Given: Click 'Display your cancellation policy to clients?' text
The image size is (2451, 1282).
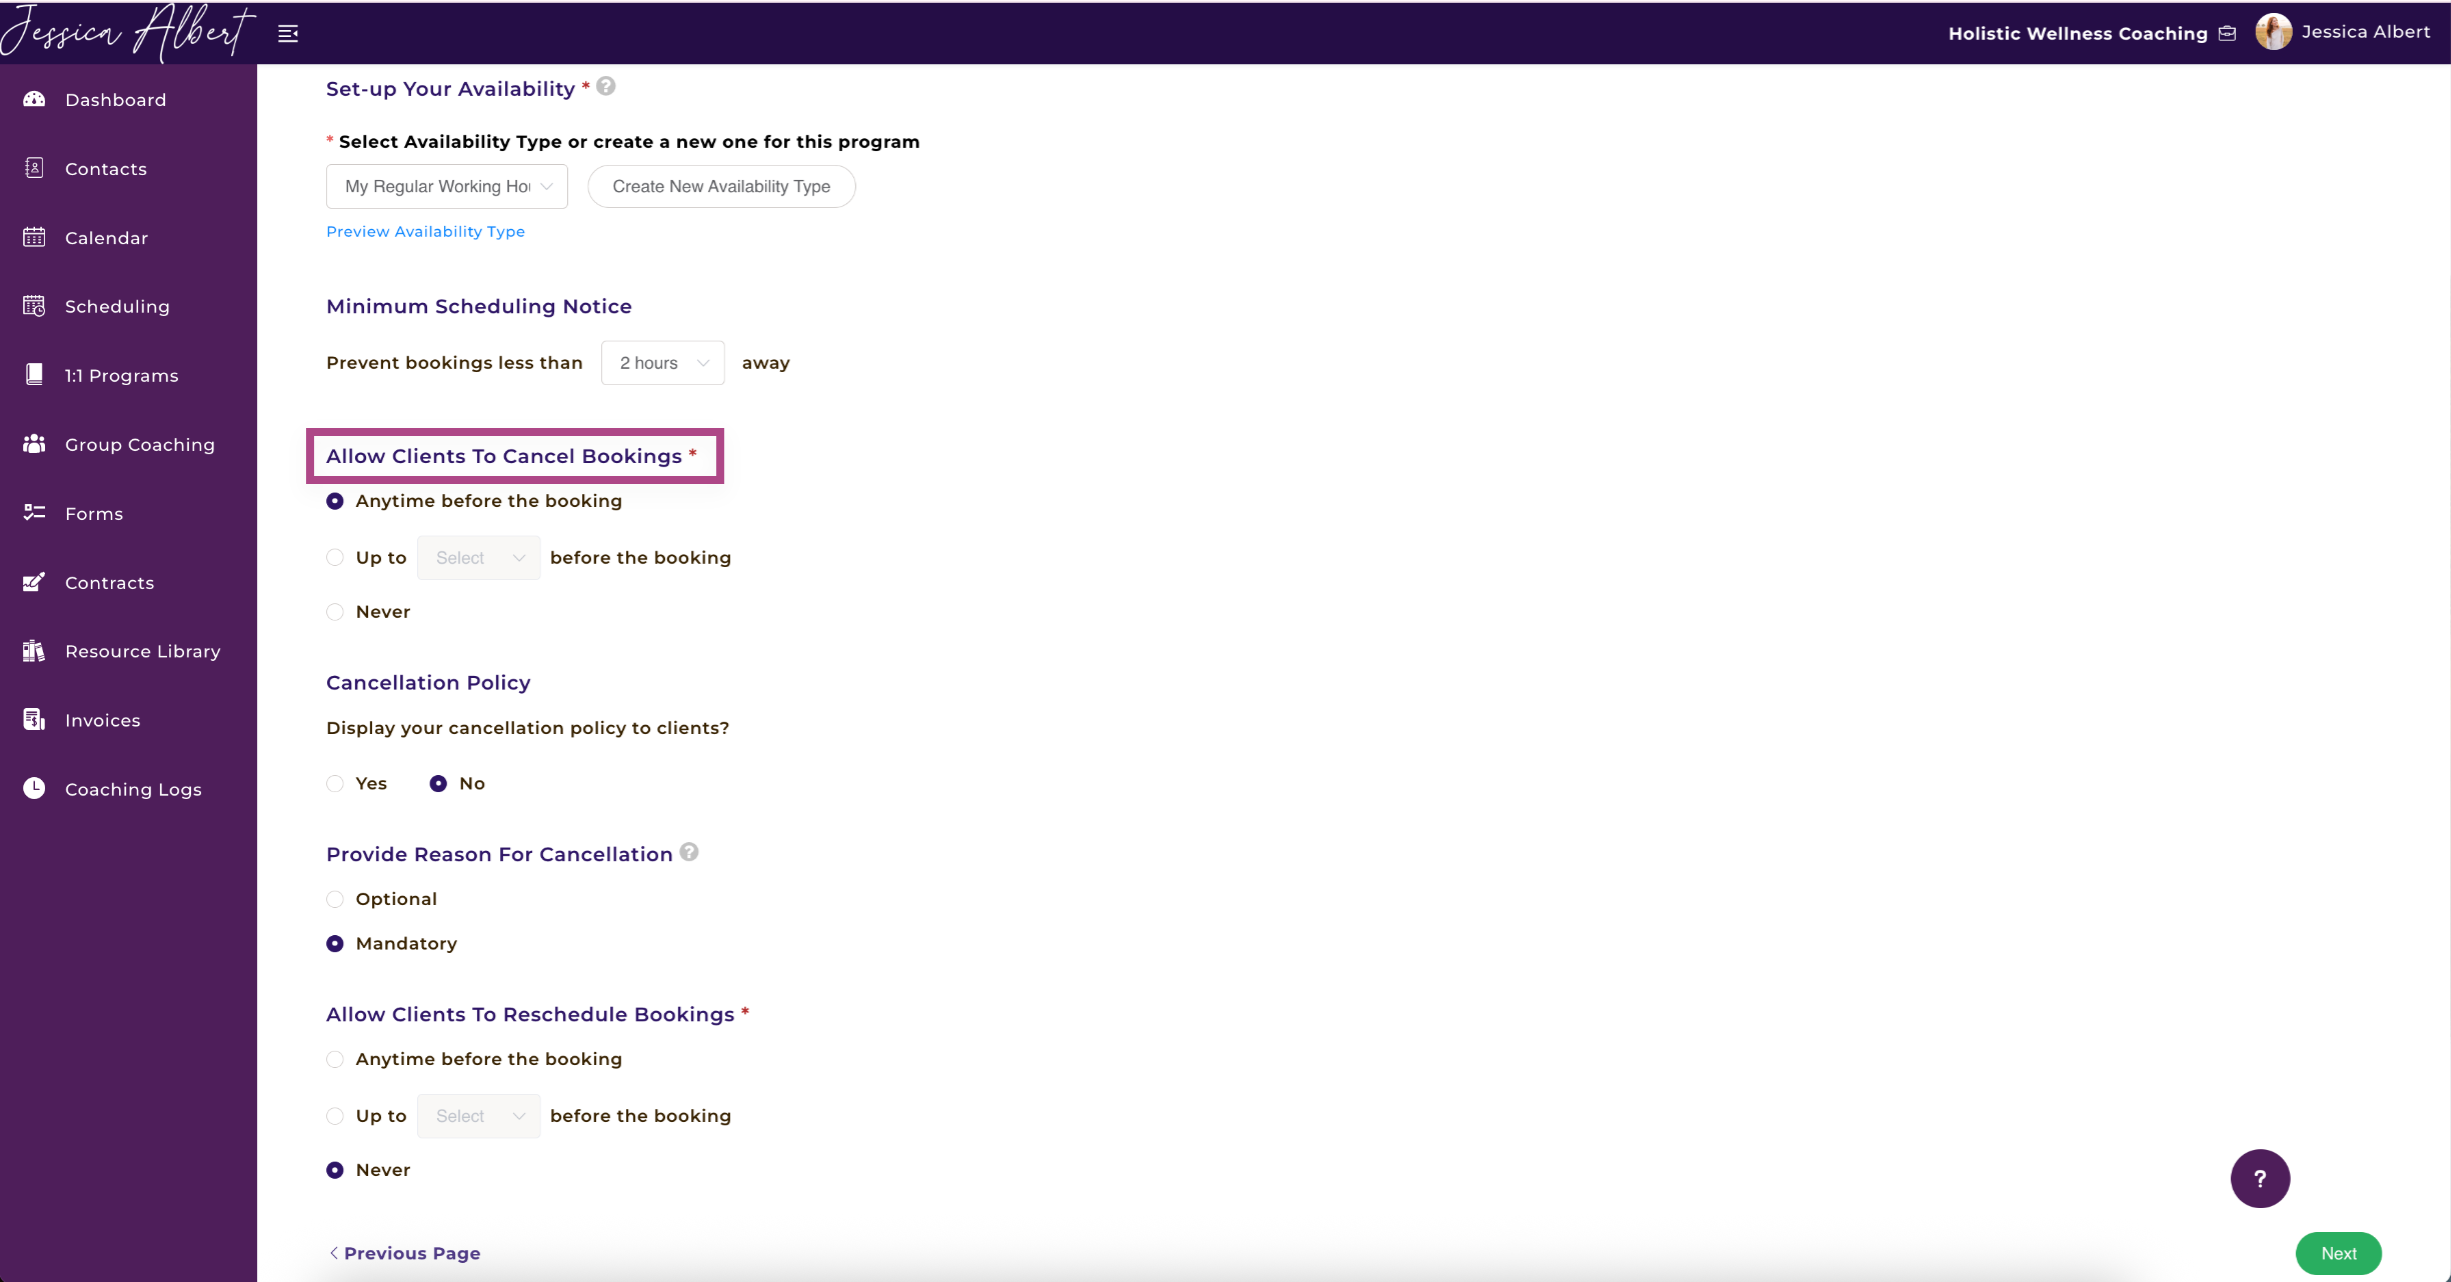Looking at the screenshot, I should [527, 728].
